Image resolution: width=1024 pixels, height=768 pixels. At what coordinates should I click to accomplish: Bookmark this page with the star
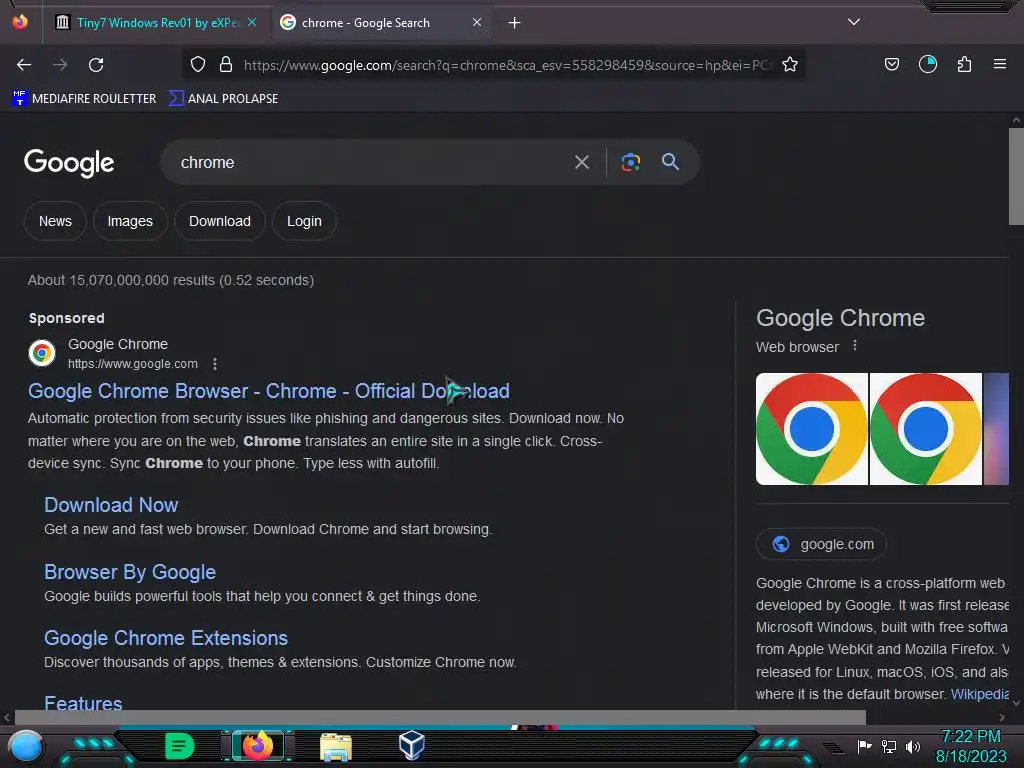(790, 64)
